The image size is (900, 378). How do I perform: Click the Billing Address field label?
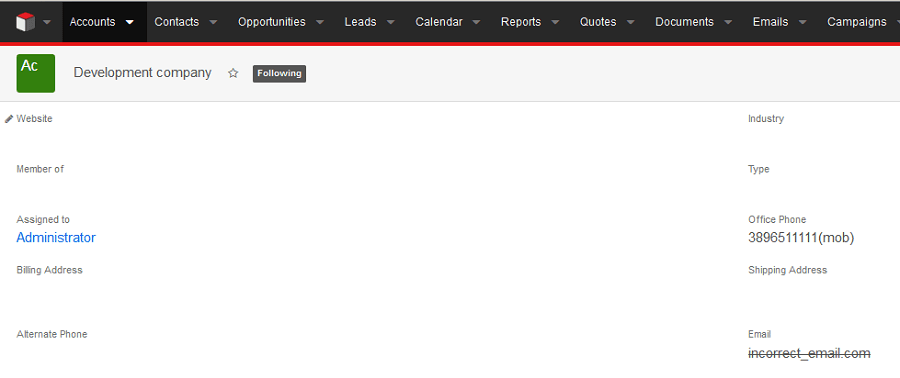point(49,270)
